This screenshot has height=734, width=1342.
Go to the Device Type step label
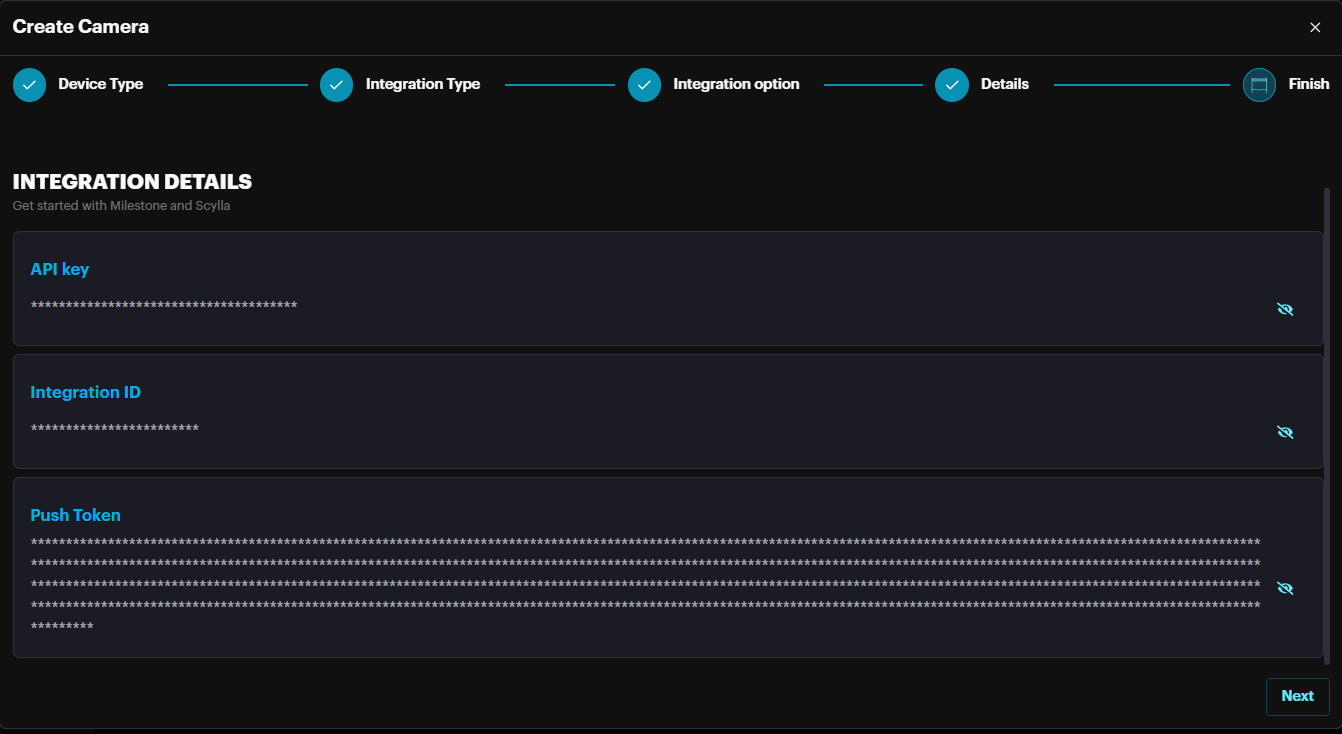tap(100, 84)
